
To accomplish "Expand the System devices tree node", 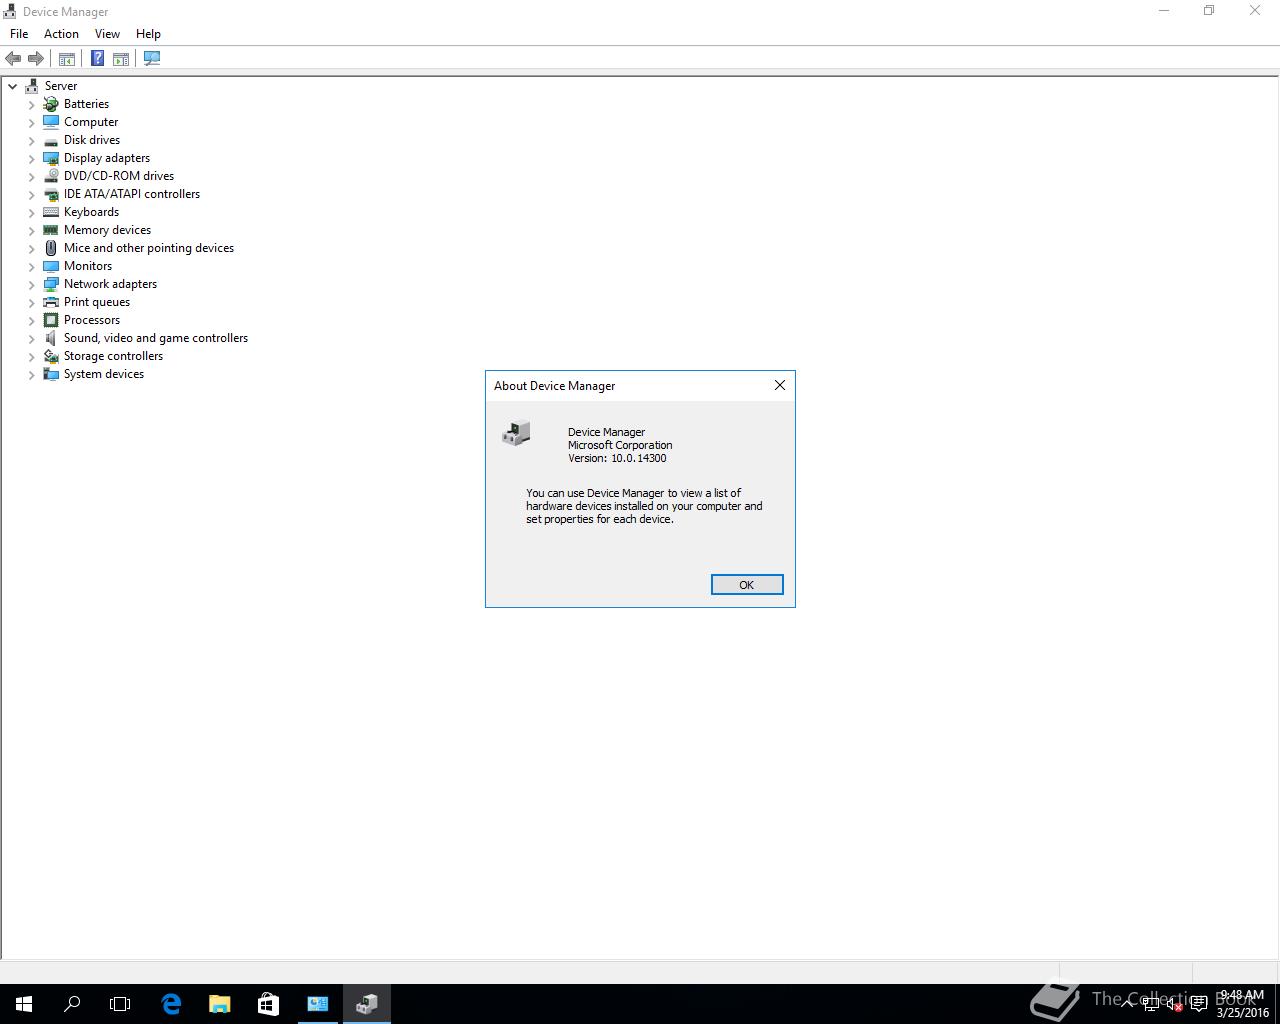I will point(32,374).
